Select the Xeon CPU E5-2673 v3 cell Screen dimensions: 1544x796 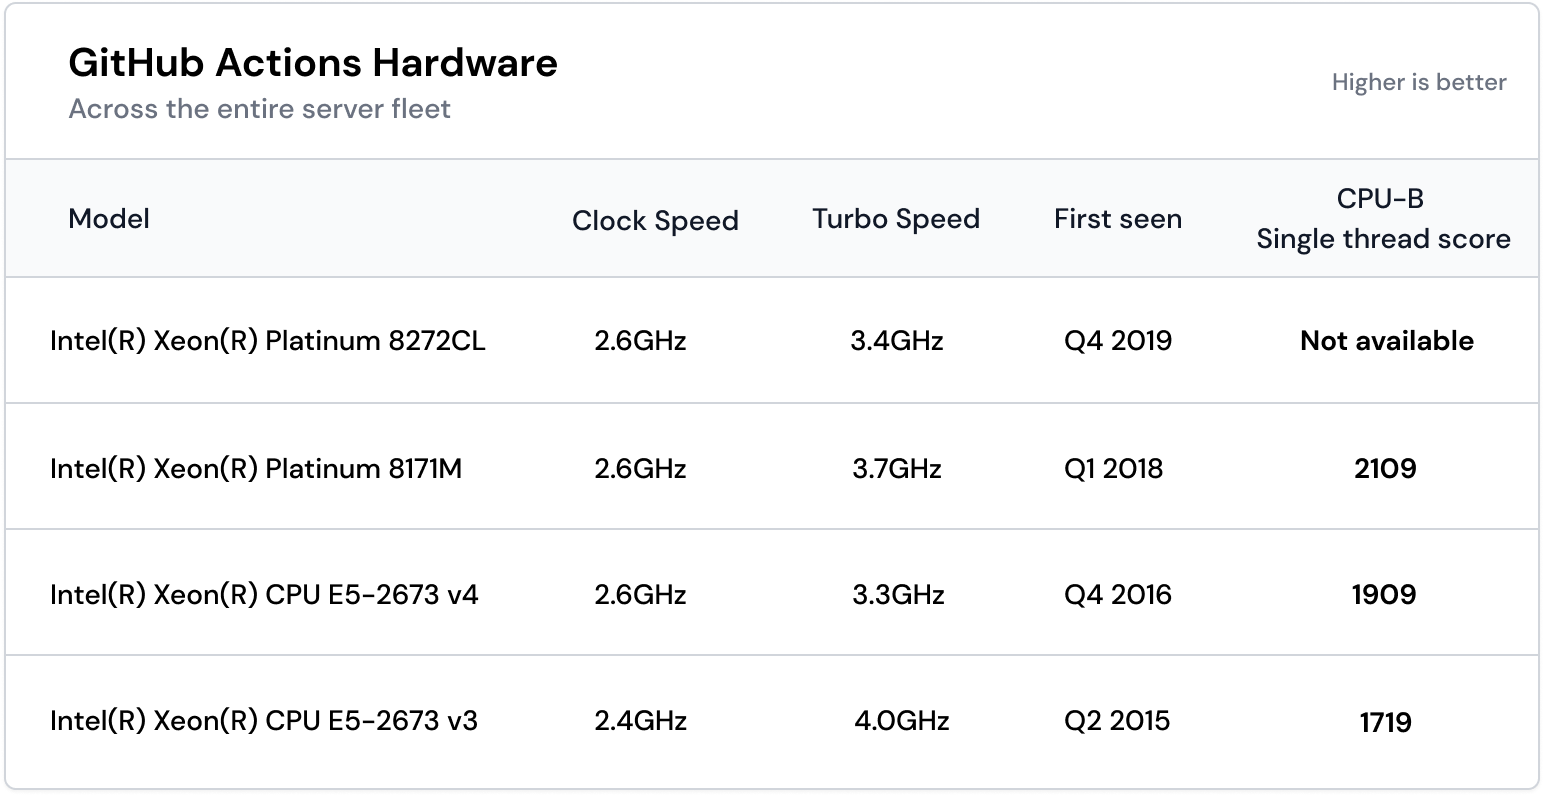pyautogui.click(x=264, y=721)
